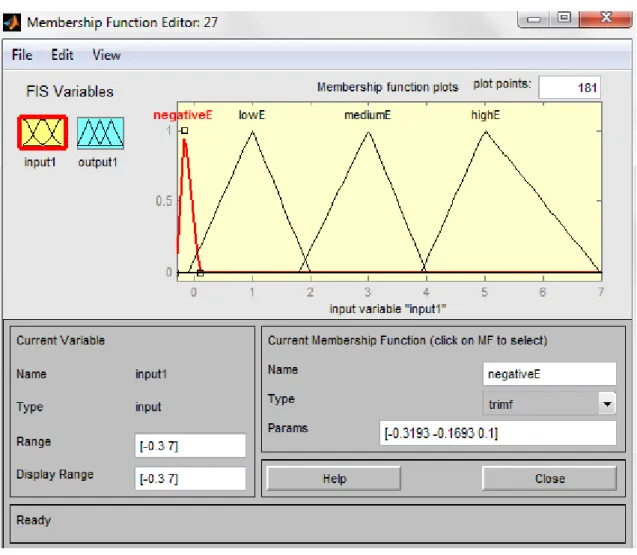637x555 pixels.
Task: Minimize the Membership Function Editor window
Action: [x=533, y=19]
